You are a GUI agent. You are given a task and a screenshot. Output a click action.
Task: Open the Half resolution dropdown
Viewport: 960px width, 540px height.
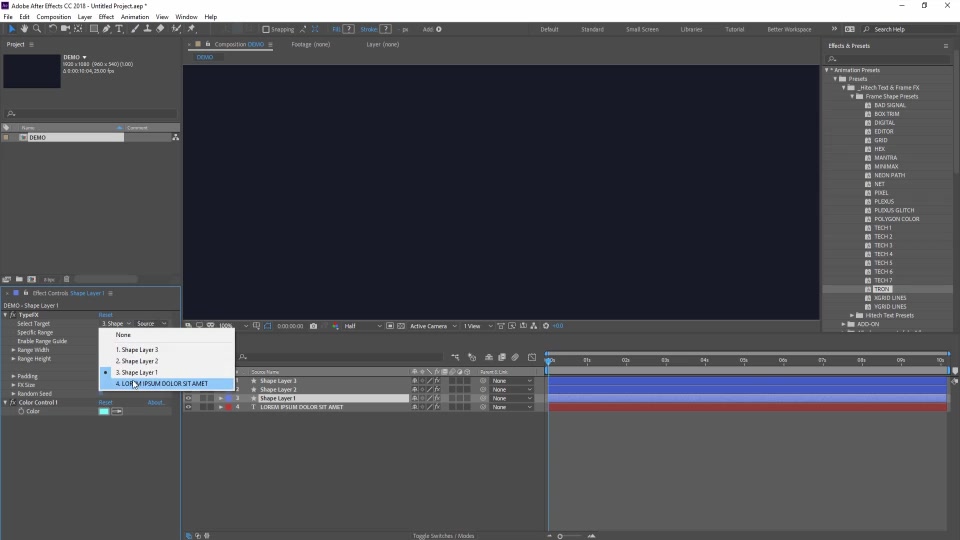pos(362,326)
